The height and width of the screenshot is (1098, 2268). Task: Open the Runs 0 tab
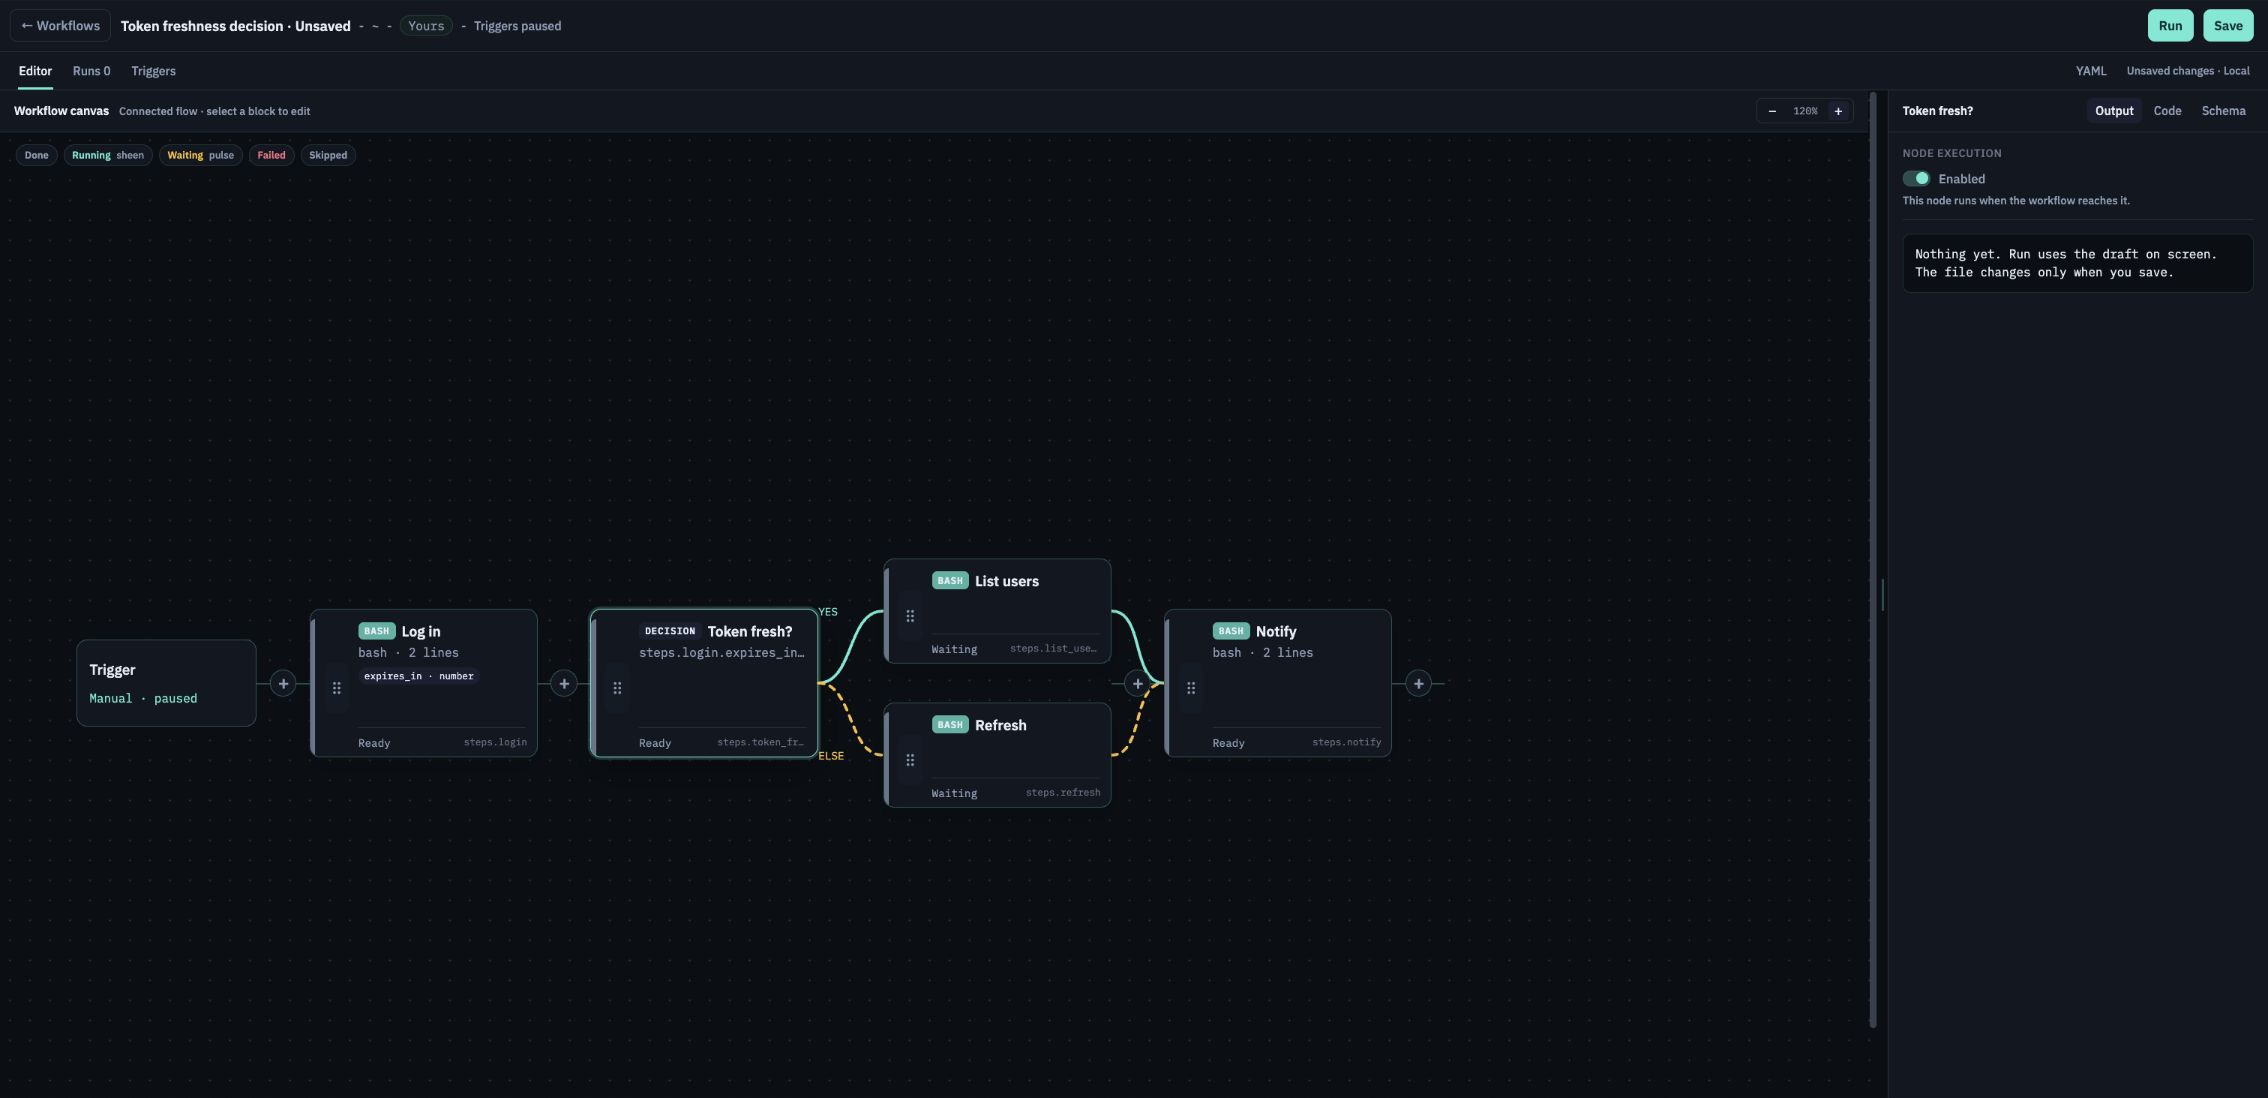(91, 71)
